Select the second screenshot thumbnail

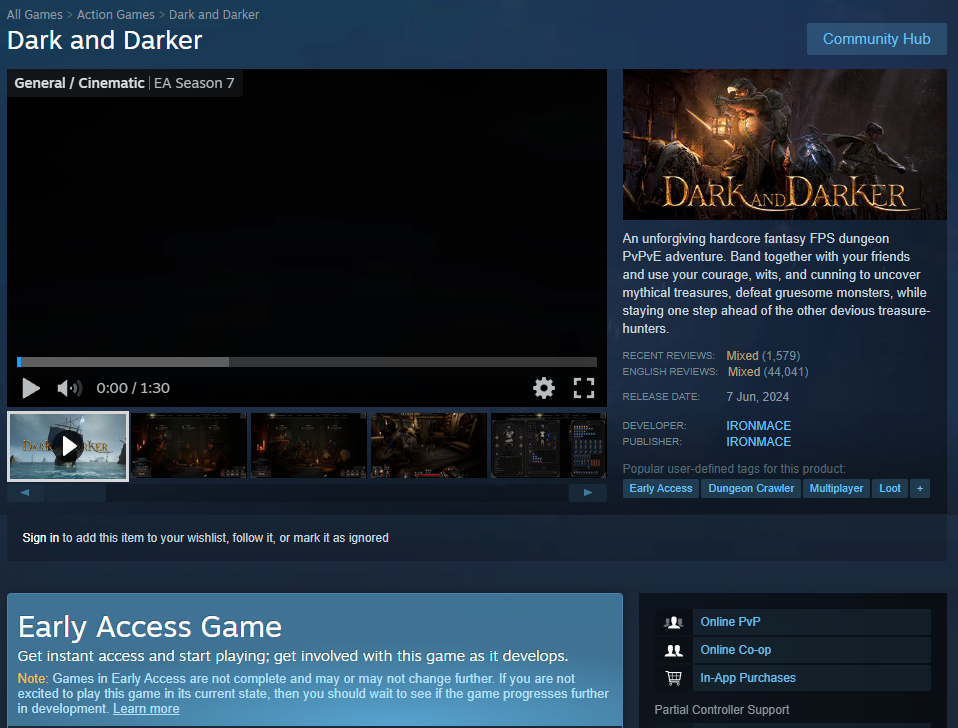pyautogui.click(x=189, y=445)
